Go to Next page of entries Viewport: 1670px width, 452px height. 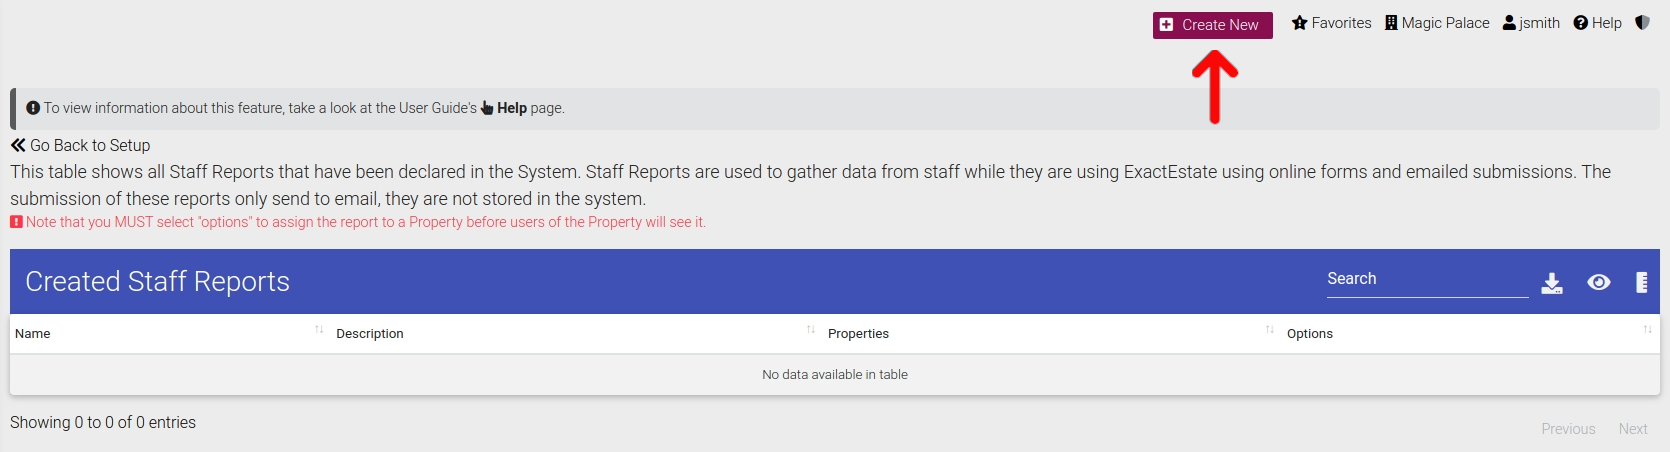click(1633, 429)
